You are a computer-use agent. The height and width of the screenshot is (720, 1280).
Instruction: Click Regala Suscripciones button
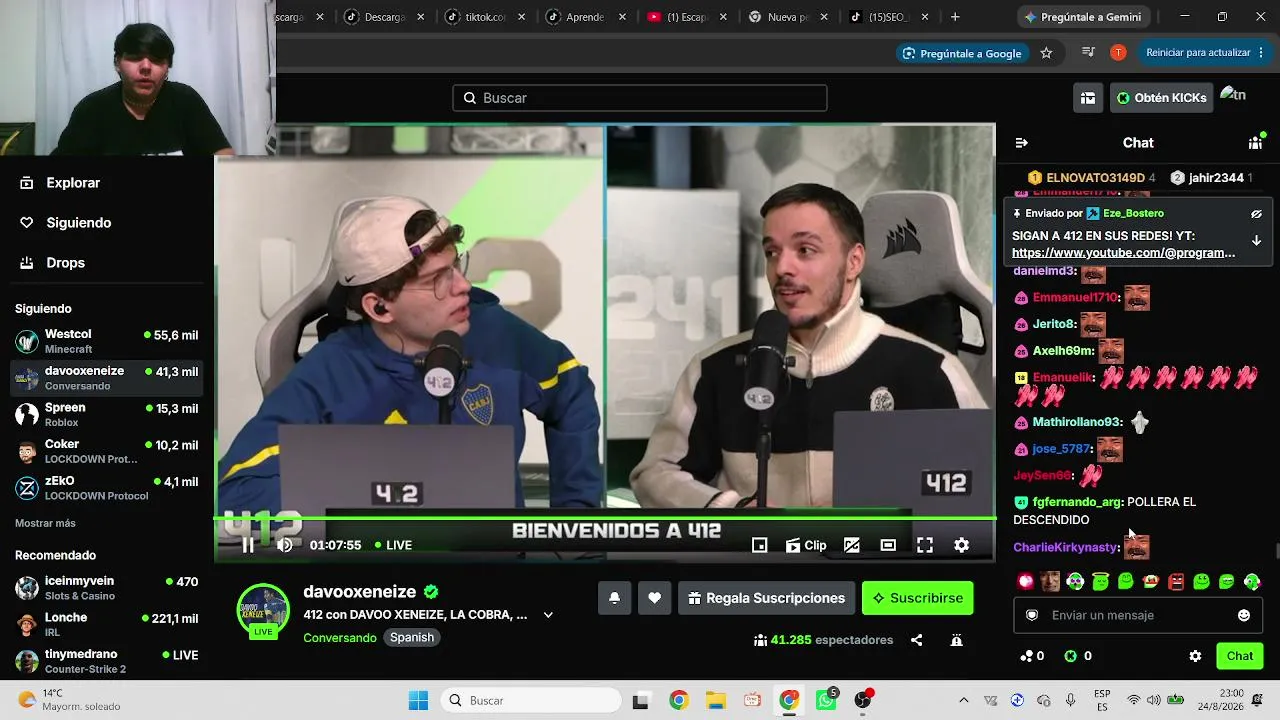767,598
